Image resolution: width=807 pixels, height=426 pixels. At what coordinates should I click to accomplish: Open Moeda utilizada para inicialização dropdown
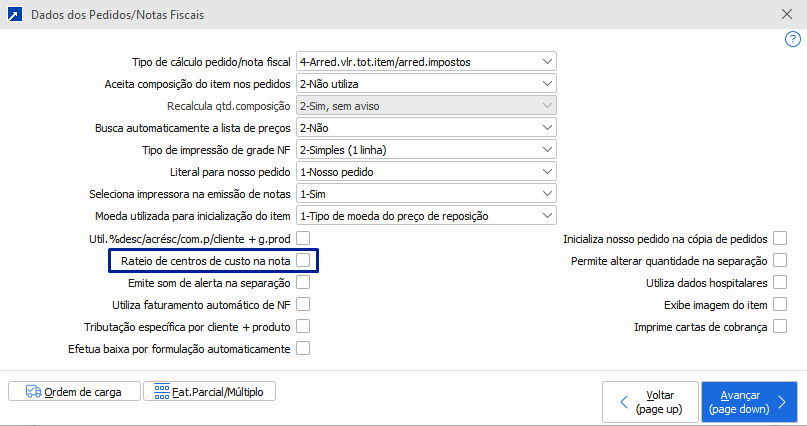(x=546, y=216)
